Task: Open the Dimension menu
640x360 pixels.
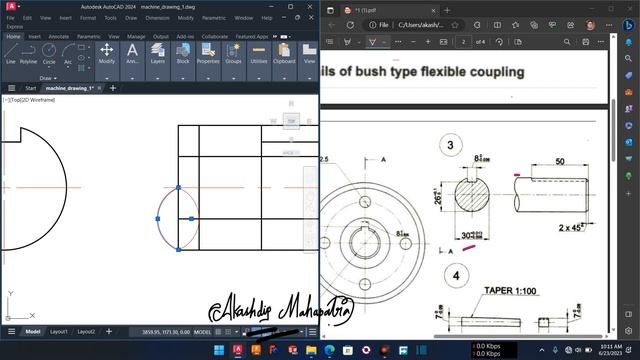Action: [x=157, y=18]
